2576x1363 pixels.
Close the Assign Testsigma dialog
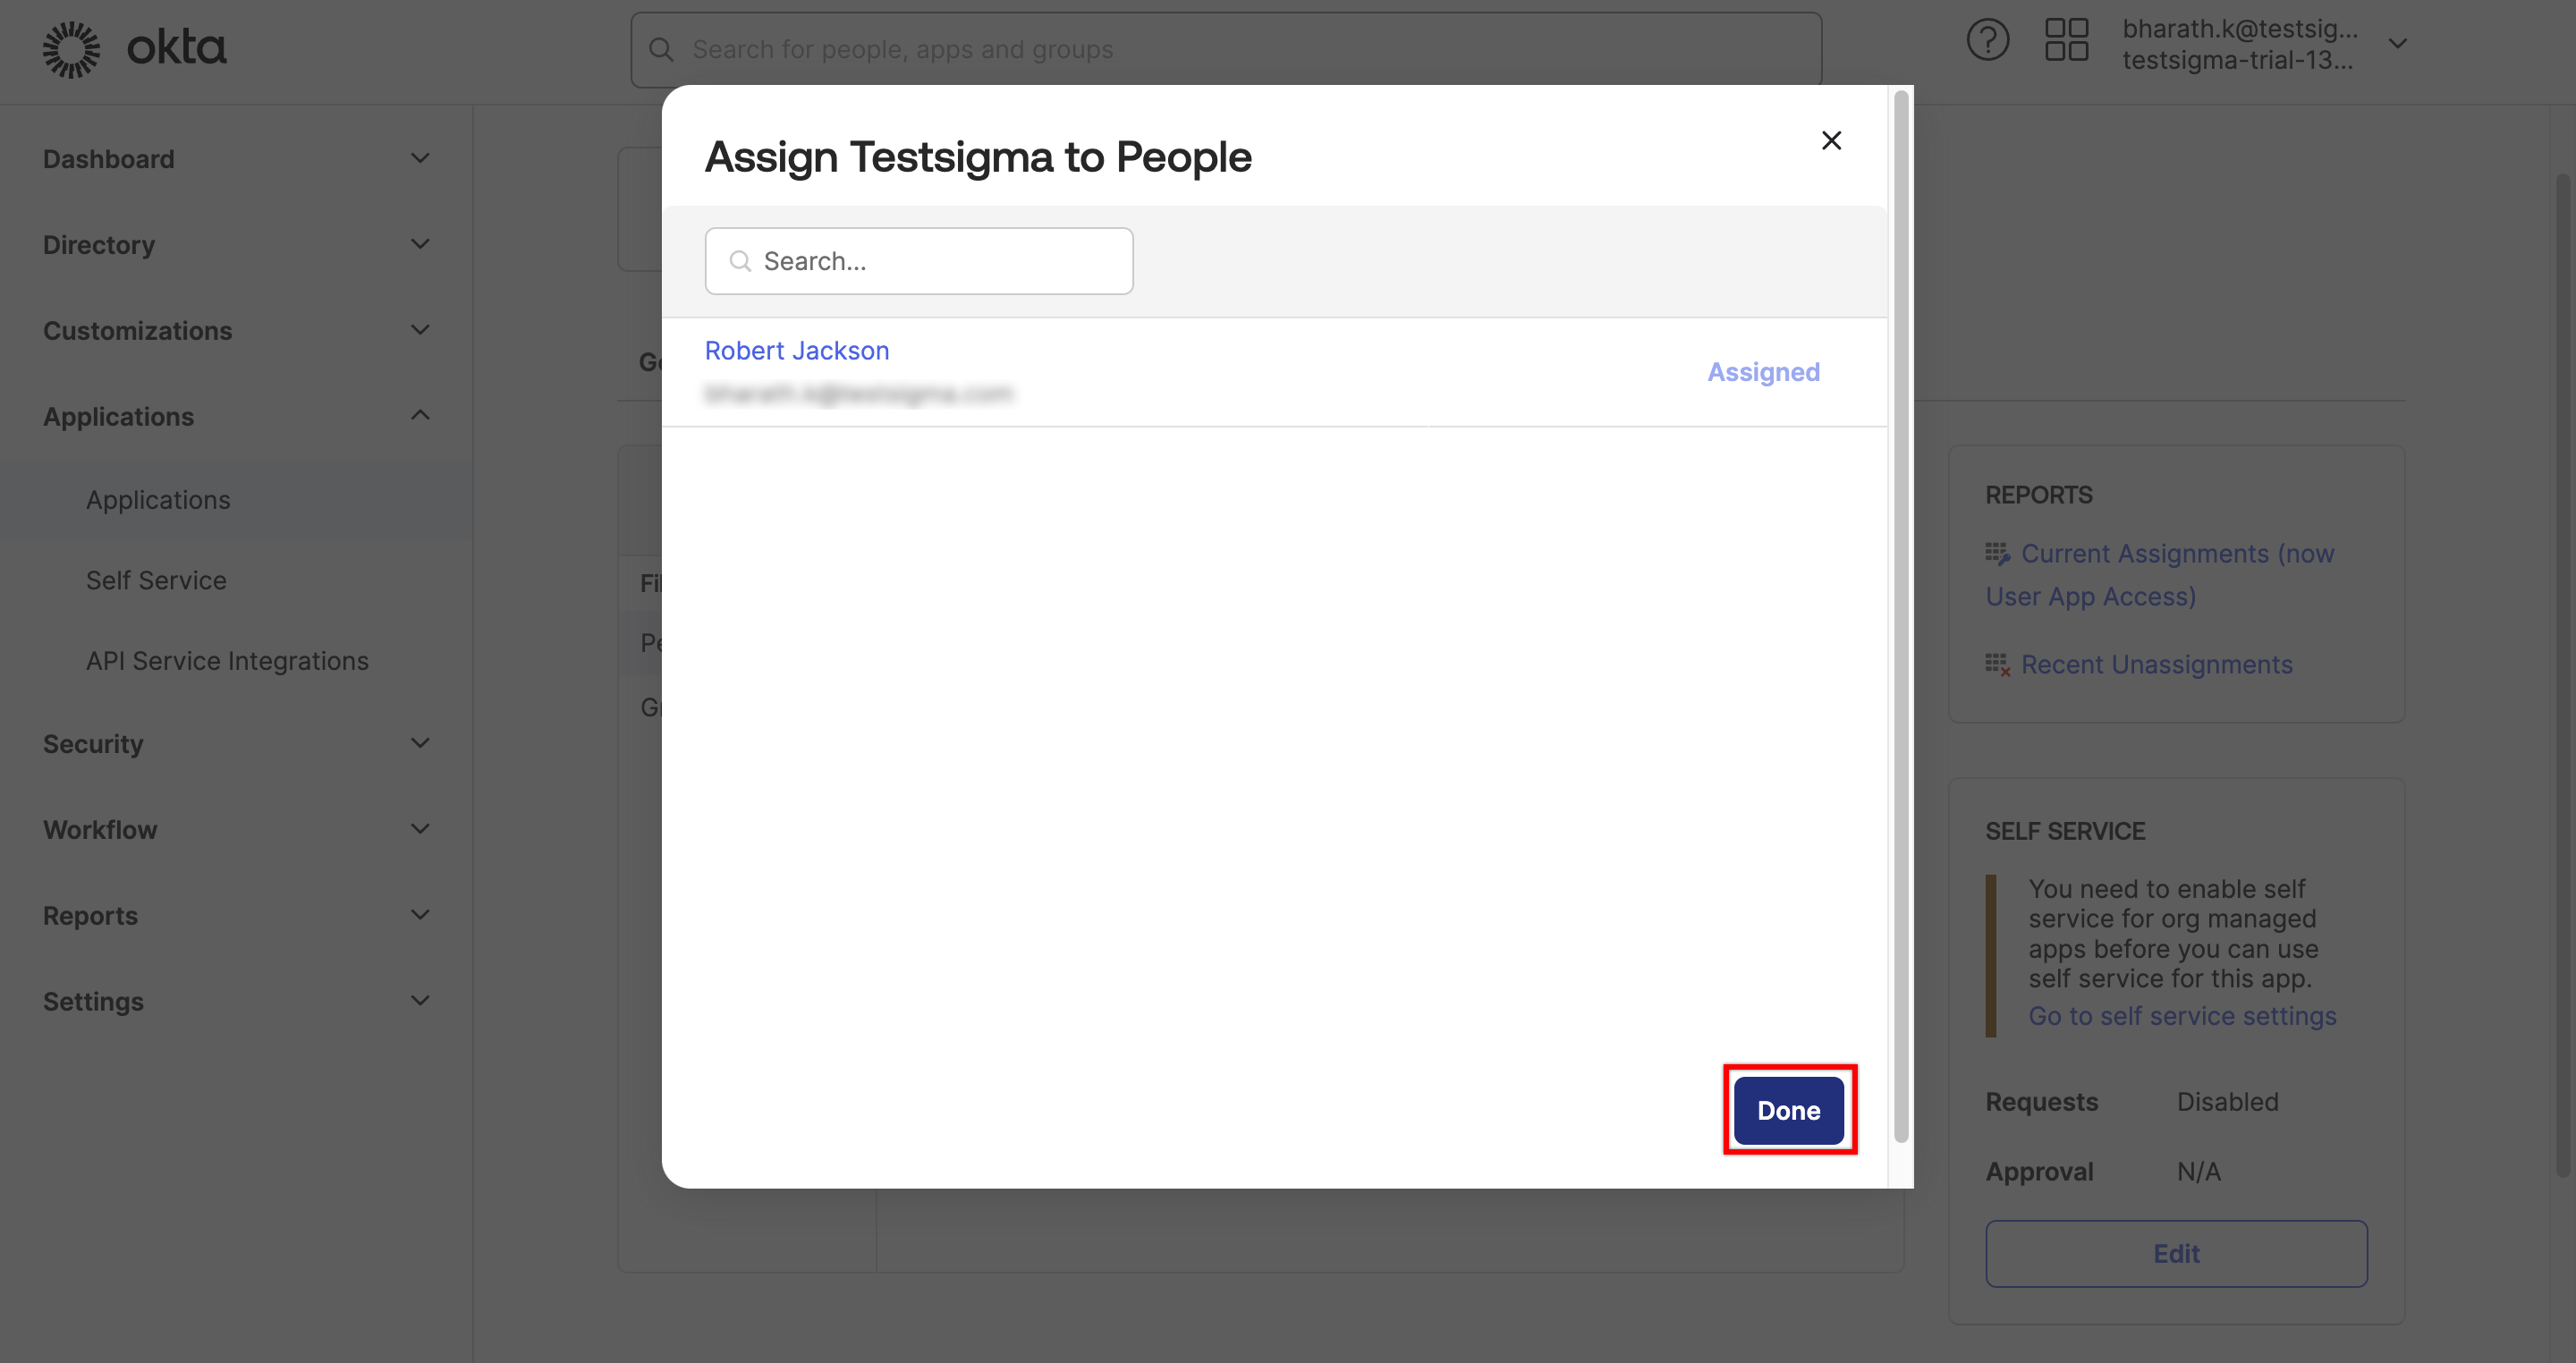coord(1831,140)
